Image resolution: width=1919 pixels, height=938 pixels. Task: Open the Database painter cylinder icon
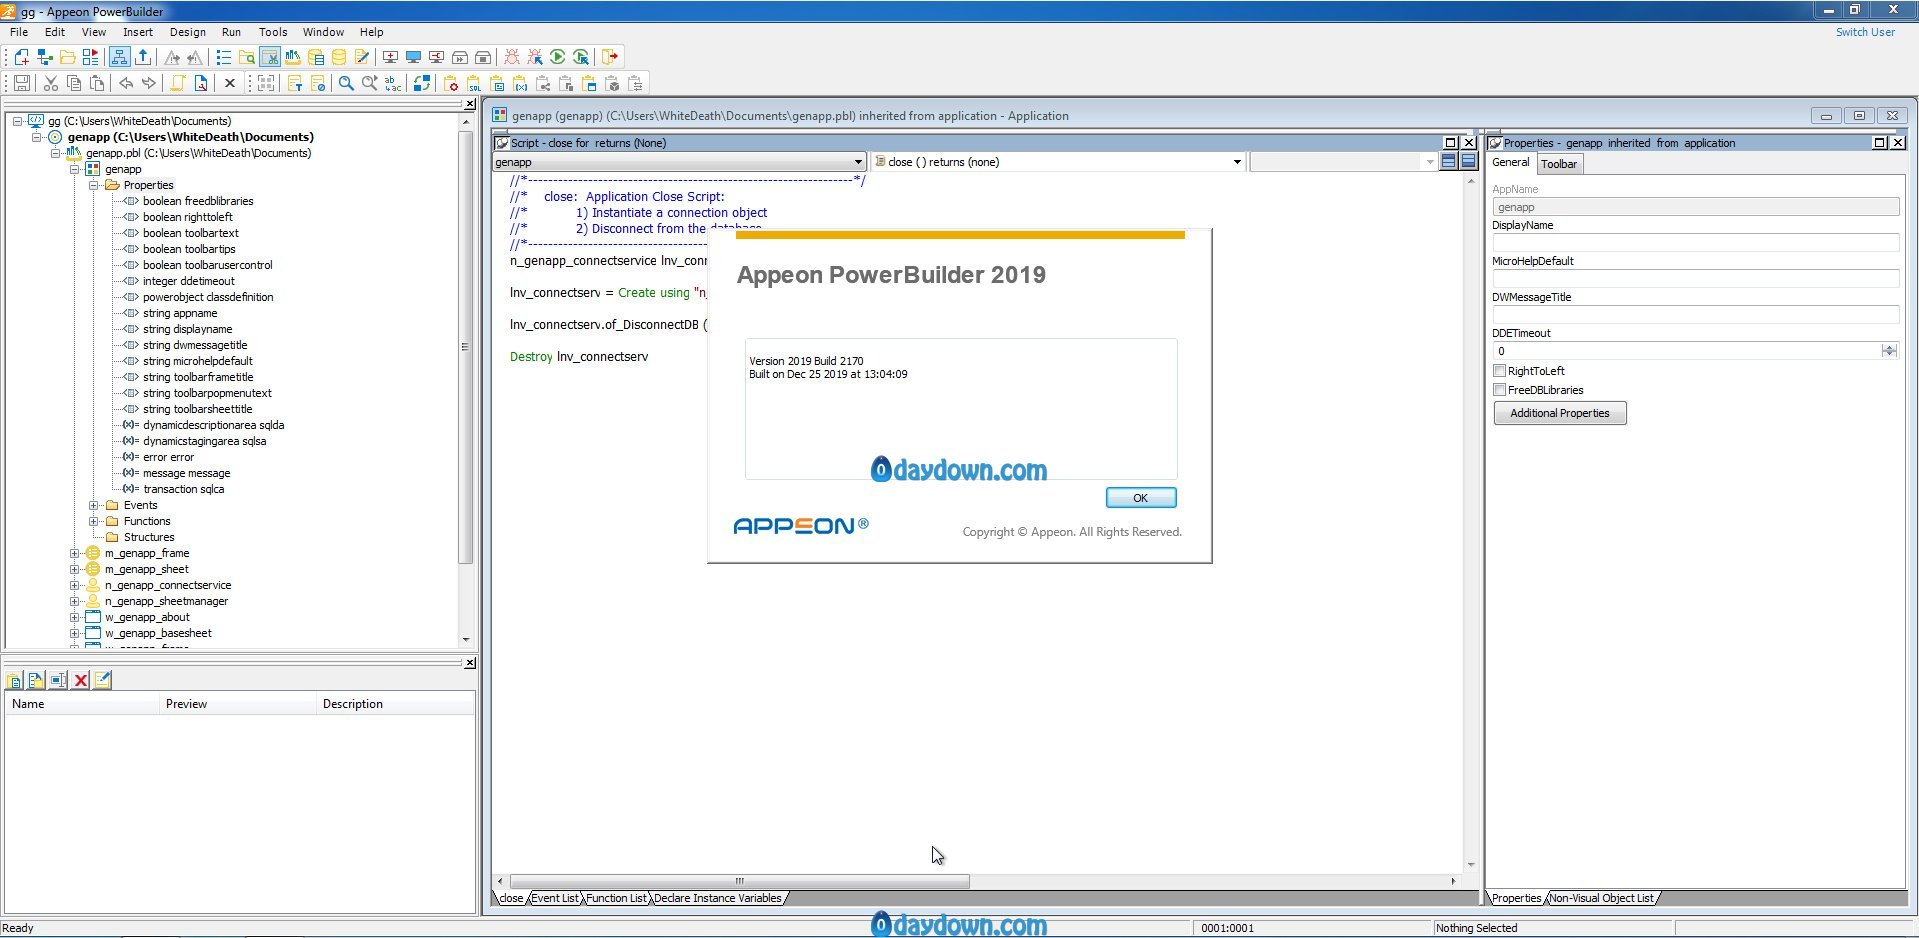339,57
